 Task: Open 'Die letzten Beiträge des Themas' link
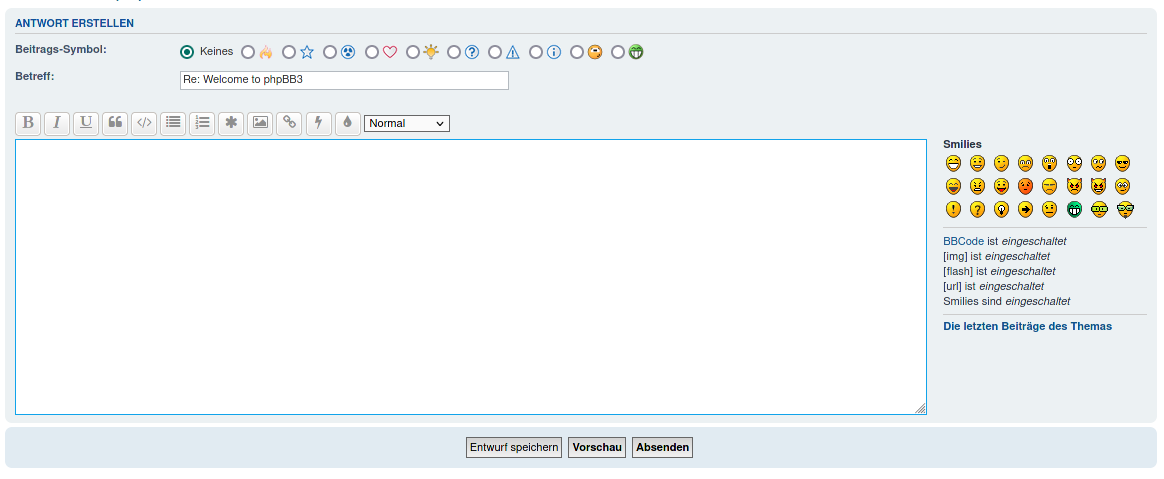pyautogui.click(x=1027, y=326)
